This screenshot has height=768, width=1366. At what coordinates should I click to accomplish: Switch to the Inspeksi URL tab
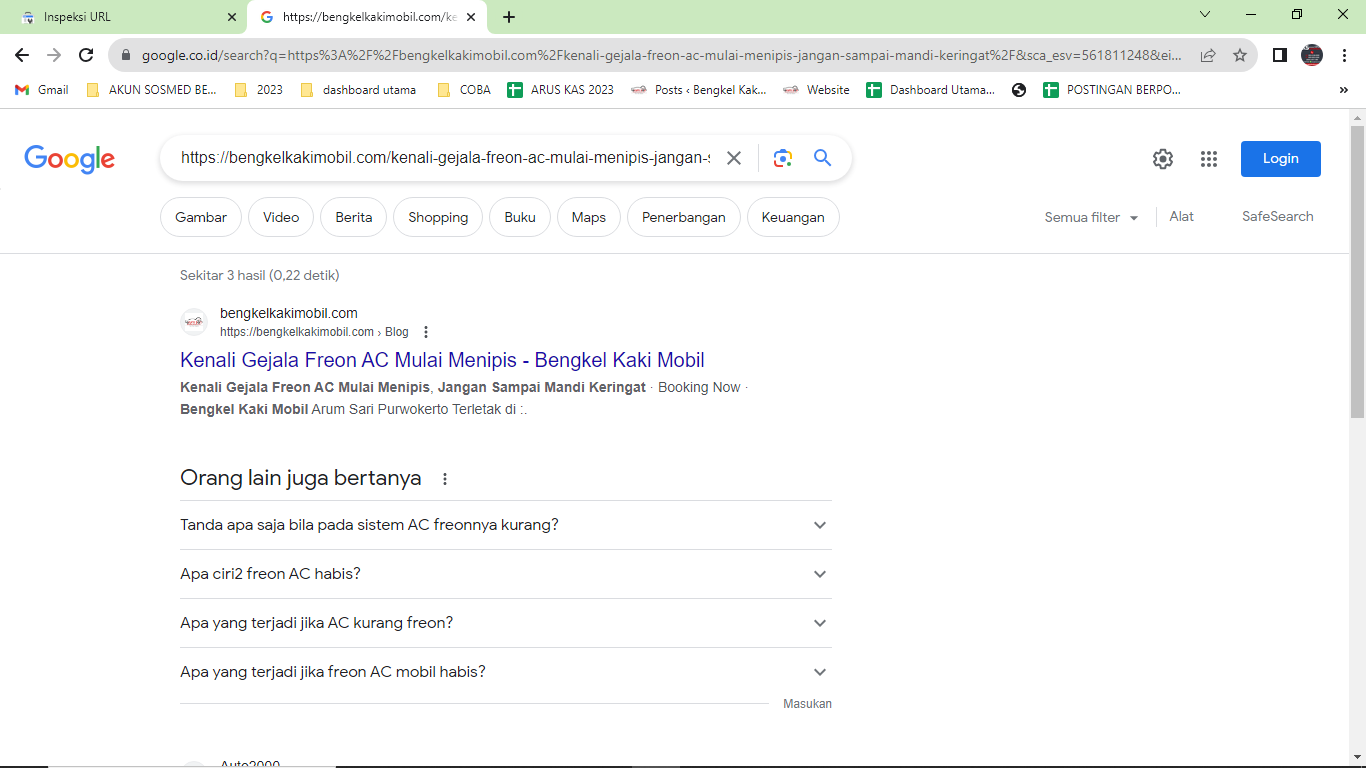(124, 17)
